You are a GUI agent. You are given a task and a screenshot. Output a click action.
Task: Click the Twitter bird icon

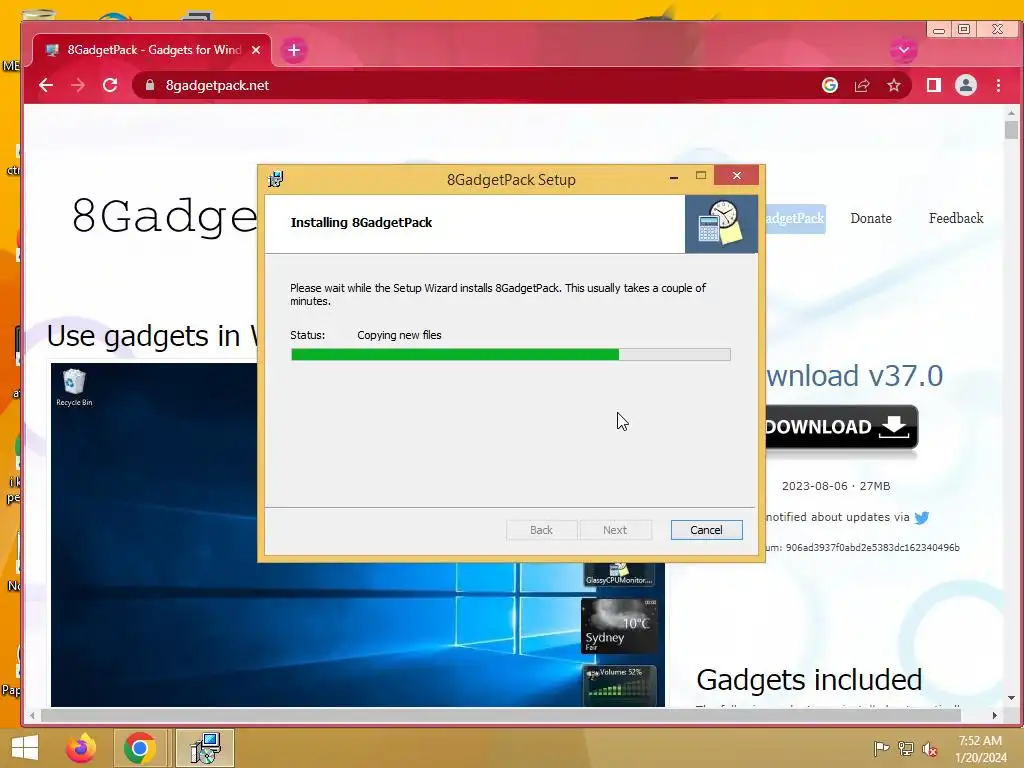click(x=921, y=518)
